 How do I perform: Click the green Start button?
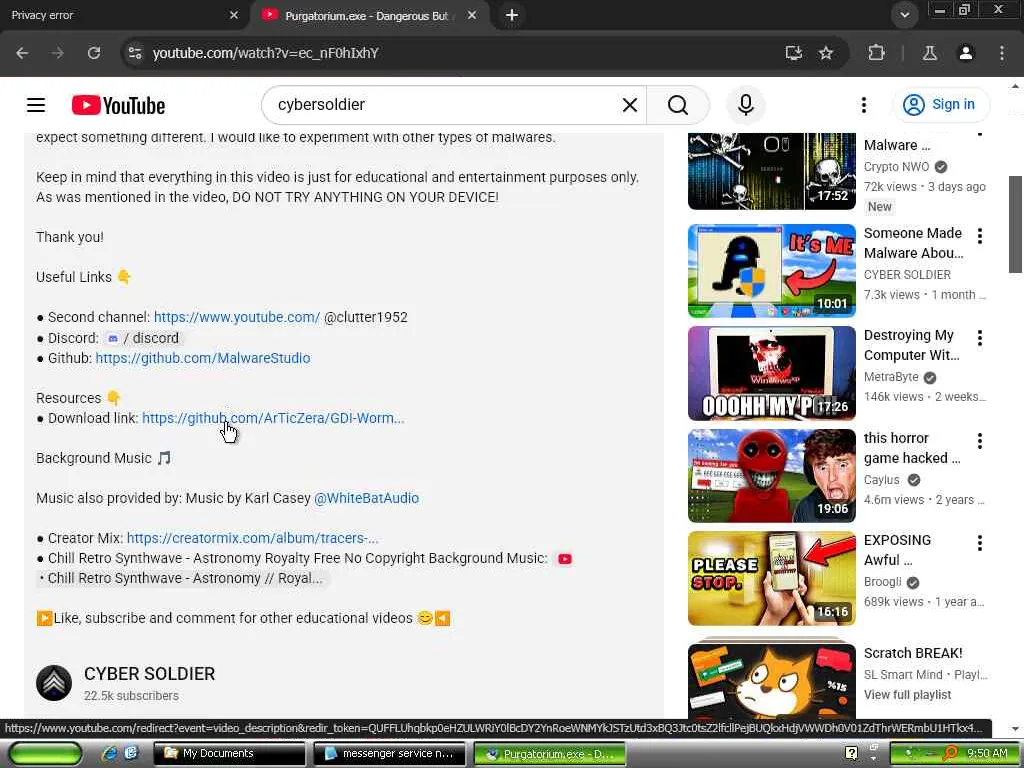[x=44, y=754]
